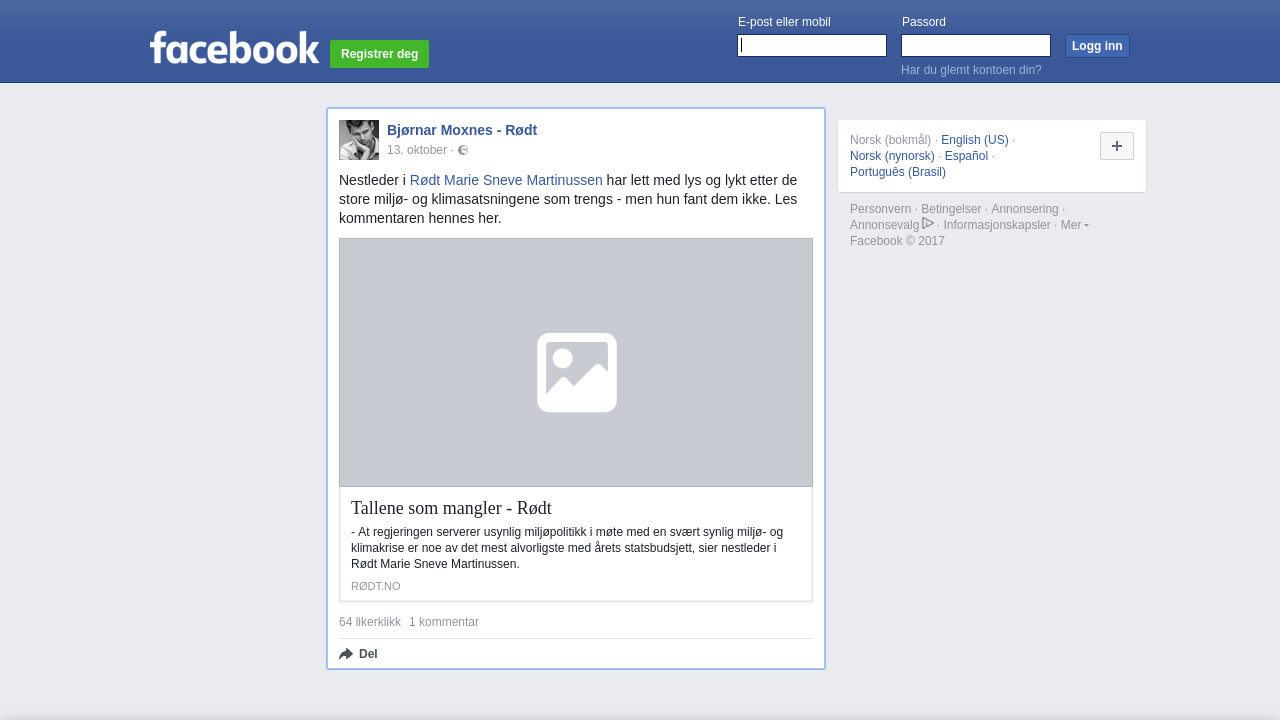Click the article description text about regjeringen
The image size is (1280, 720).
pyautogui.click(x=567, y=548)
